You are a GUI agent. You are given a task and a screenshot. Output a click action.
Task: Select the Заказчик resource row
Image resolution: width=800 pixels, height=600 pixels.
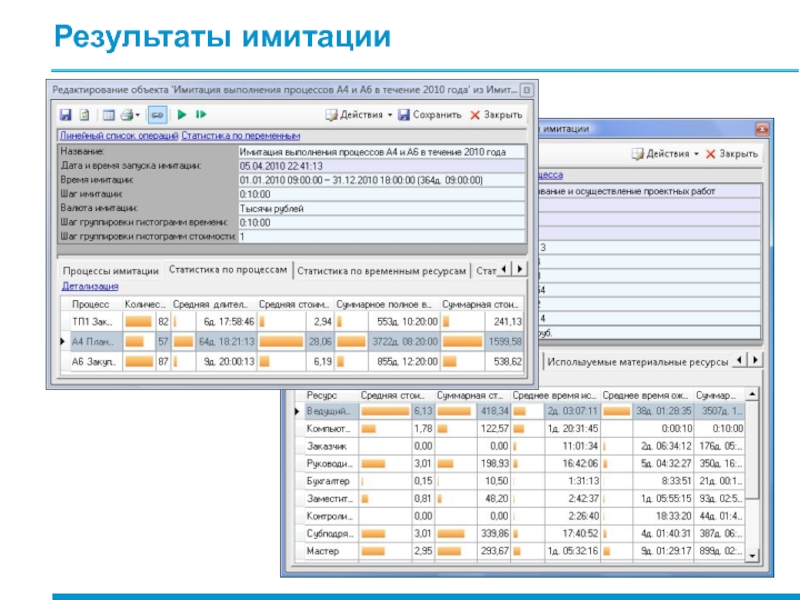(x=520, y=446)
